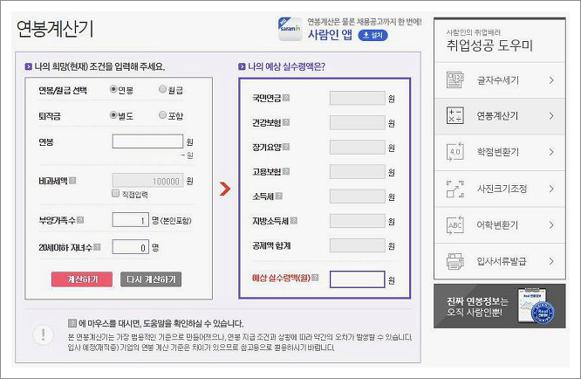Click the 연봉 amount input field

pyautogui.click(x=147, y=142)
